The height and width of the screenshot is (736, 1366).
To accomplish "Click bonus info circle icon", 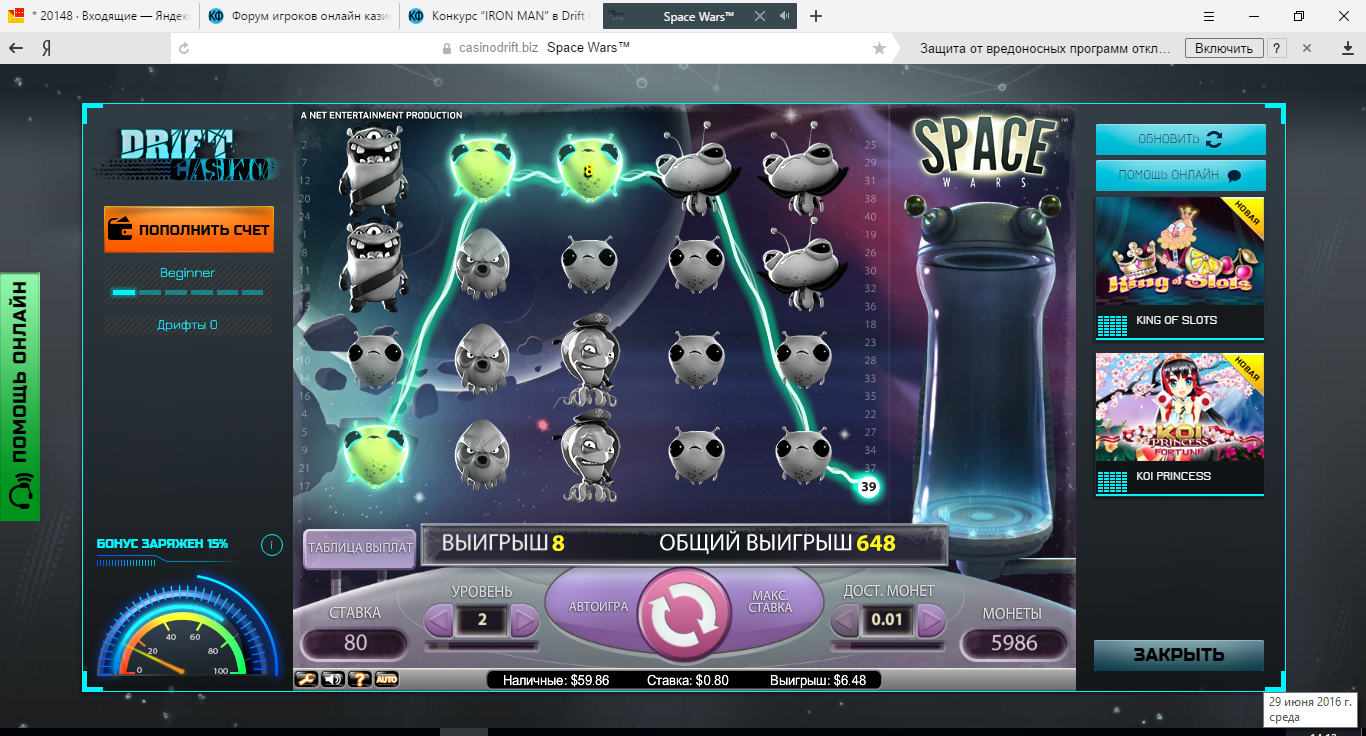I will pyautogui.click(x=271, y=545).
